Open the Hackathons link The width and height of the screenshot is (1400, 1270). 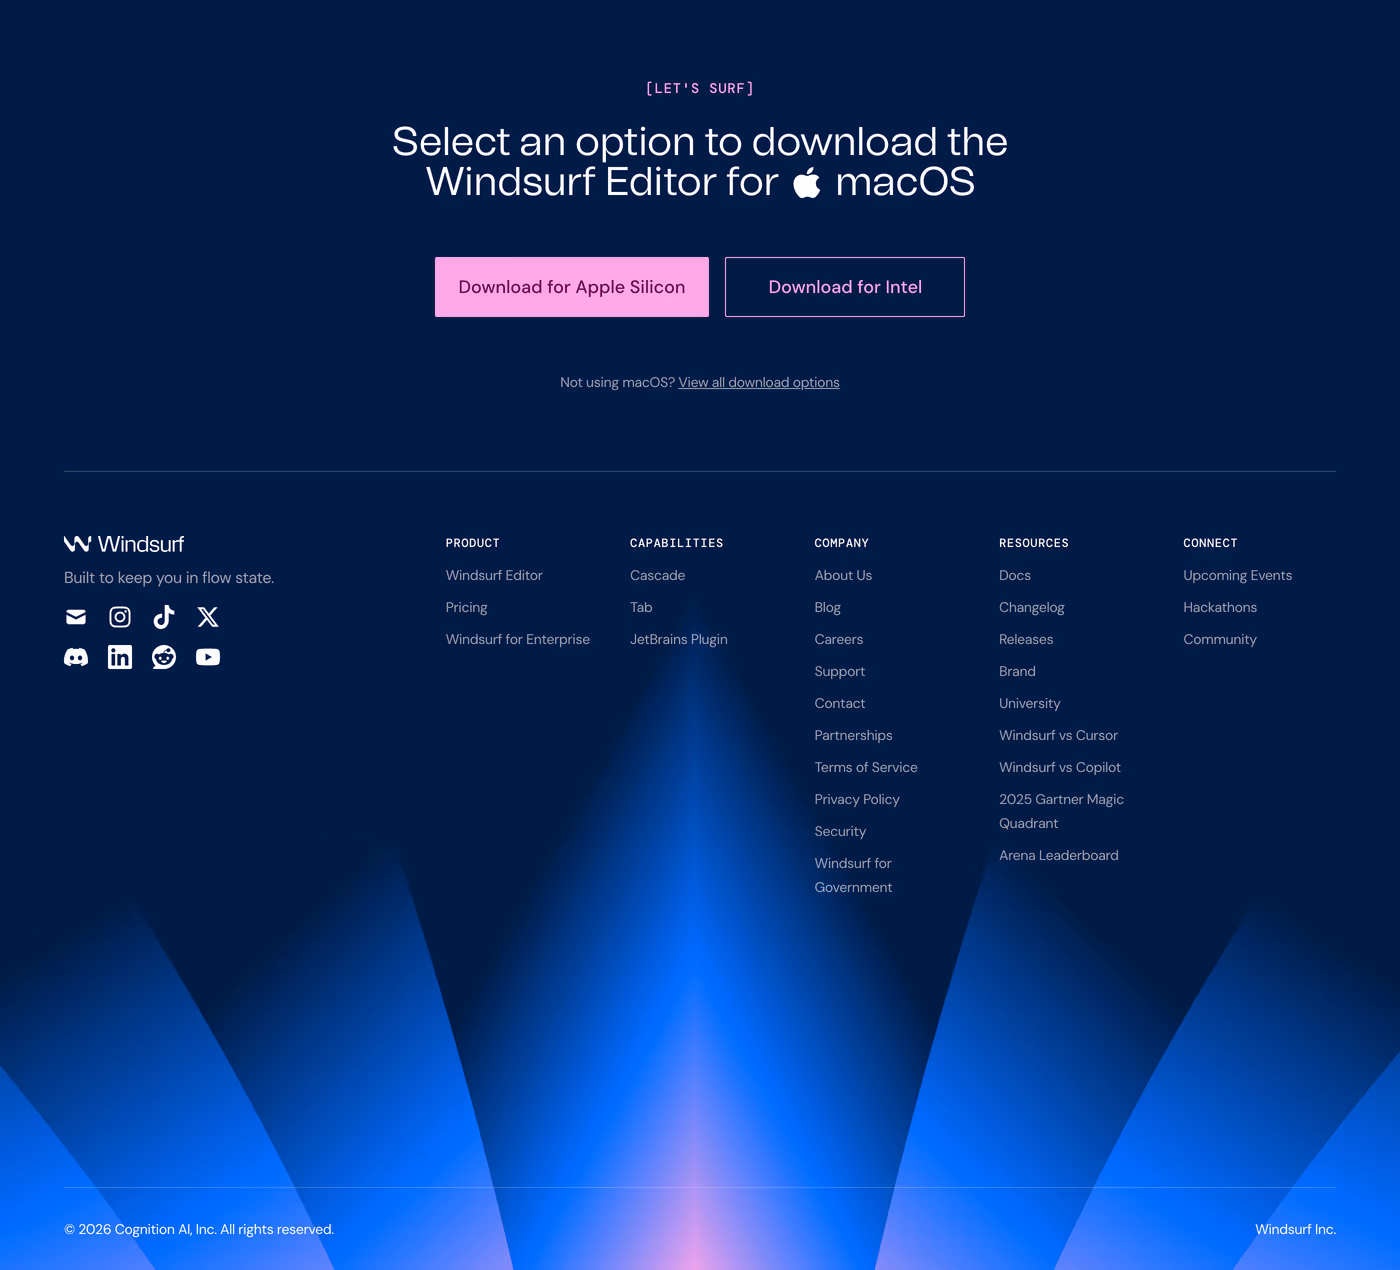(x=1220, y=607)
